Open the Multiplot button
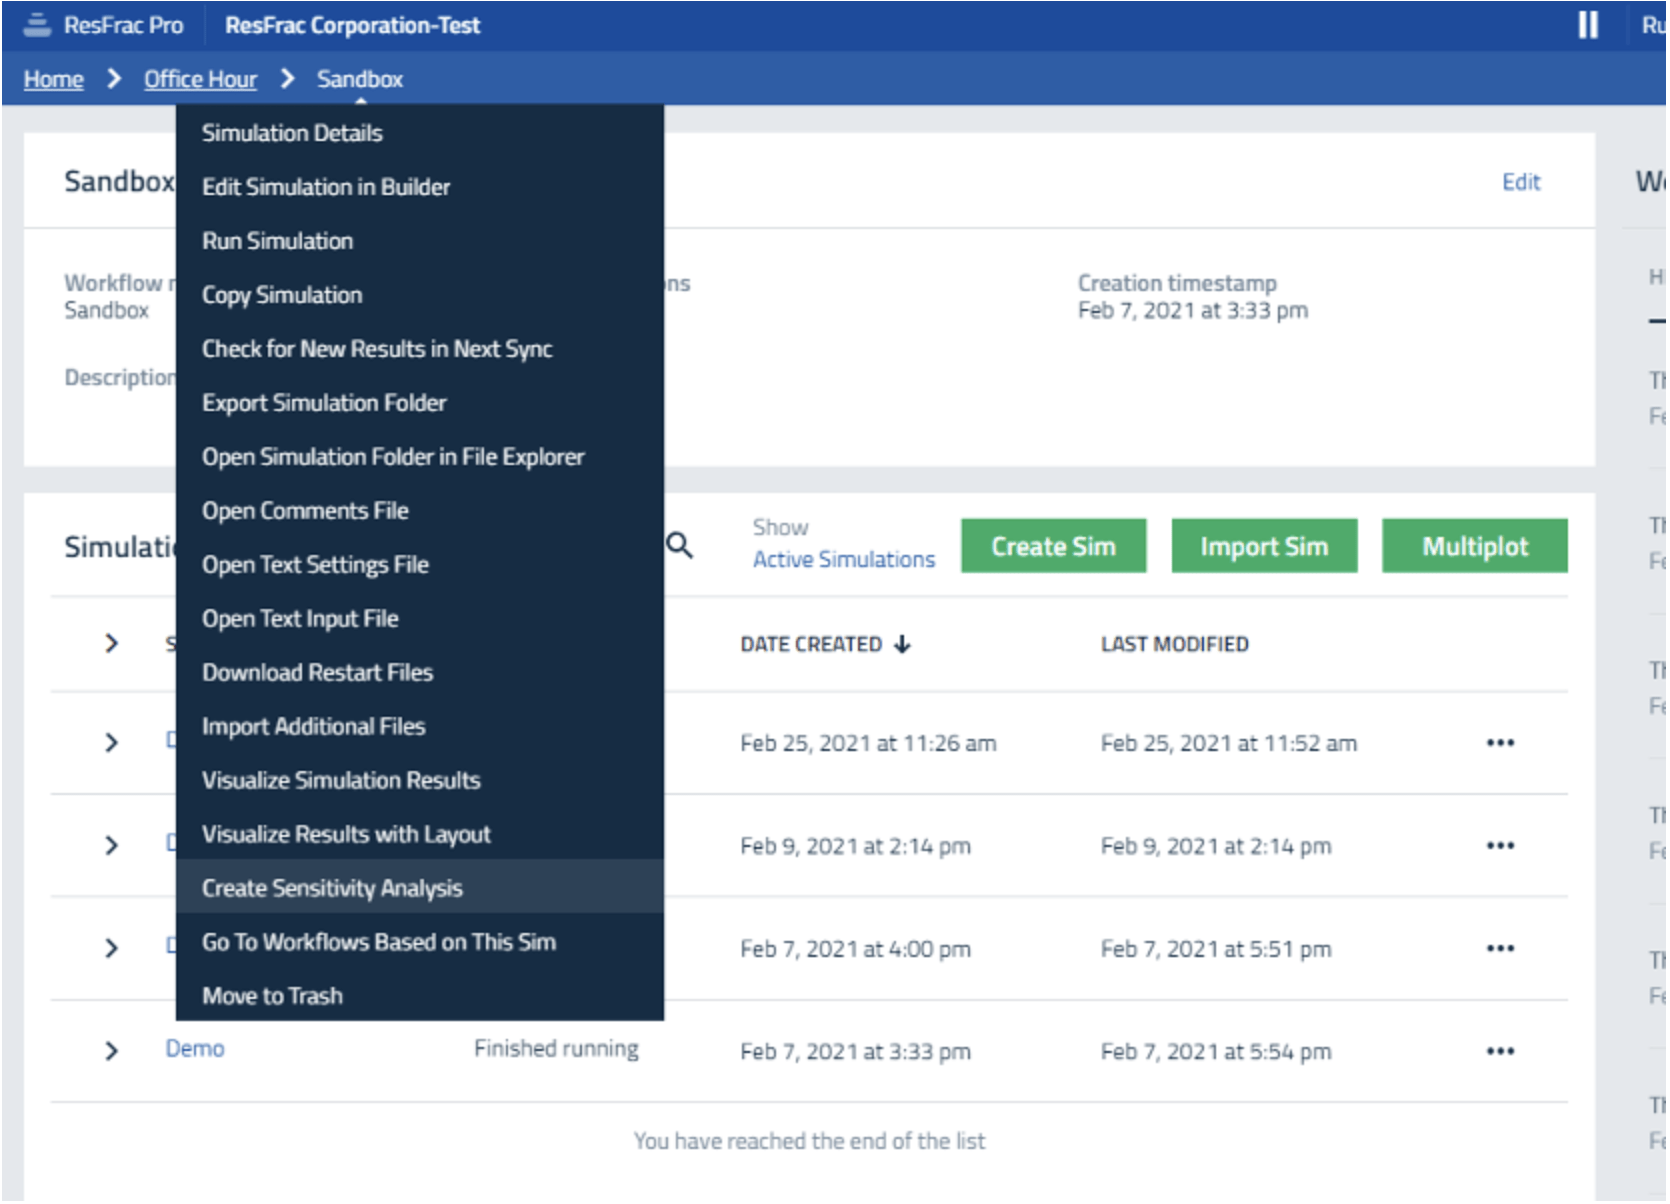 1475,546
